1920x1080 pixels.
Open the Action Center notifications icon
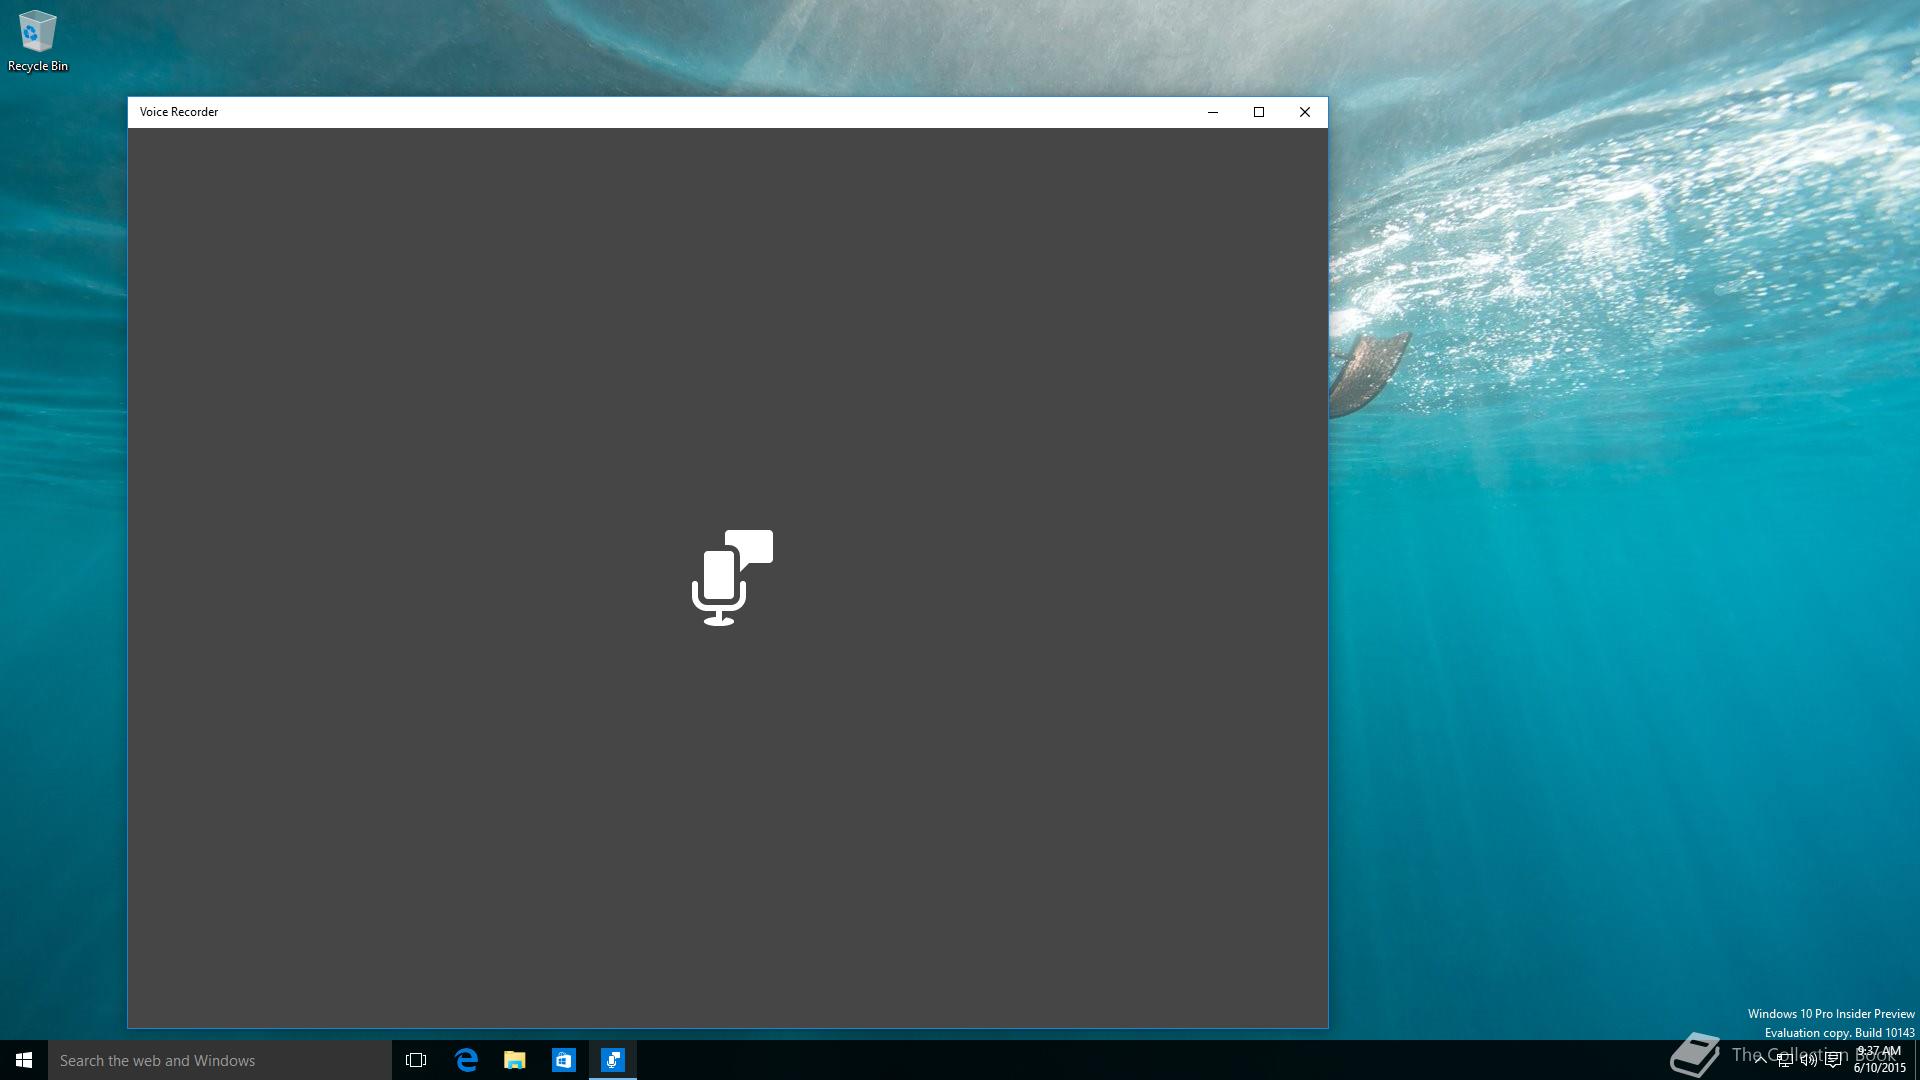pos(1833,1060)
